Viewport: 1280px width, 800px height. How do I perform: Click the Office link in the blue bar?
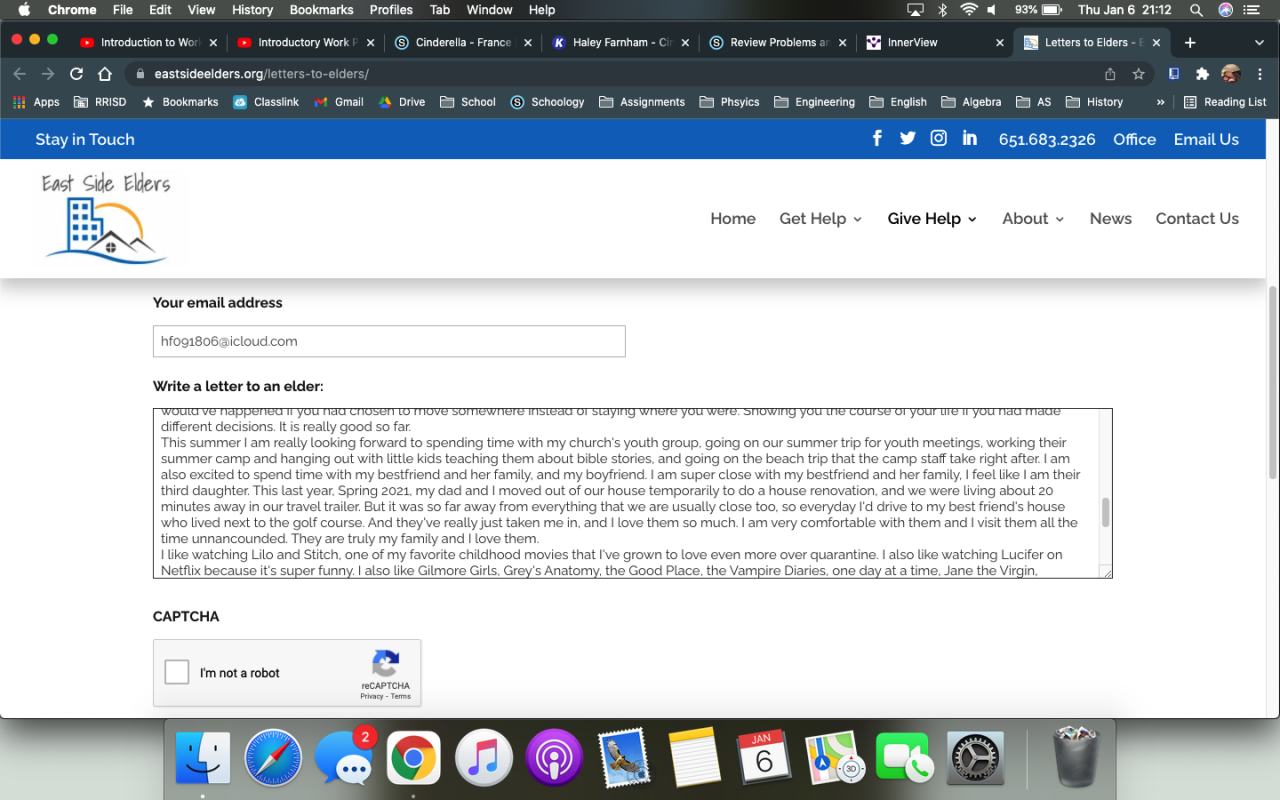1134,139
